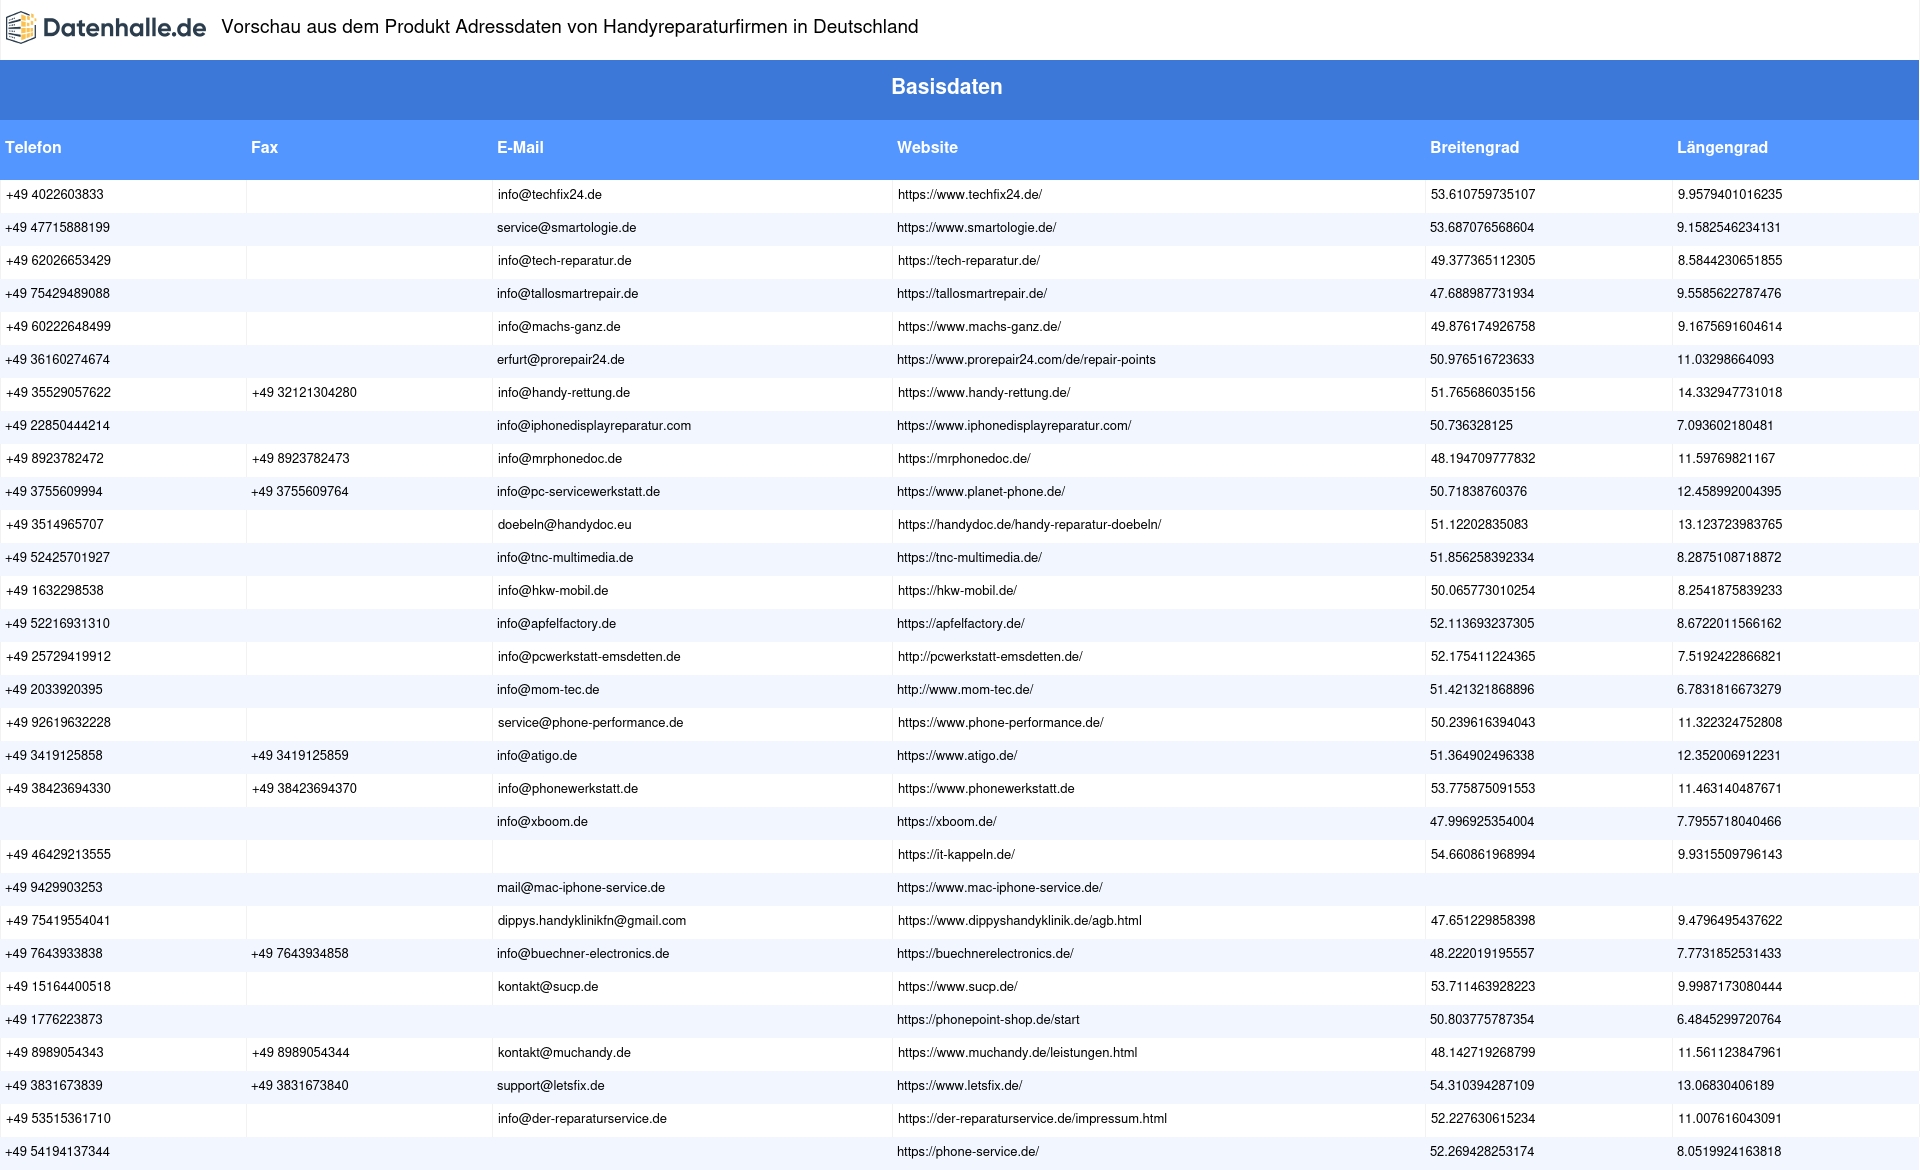Select email info@hkw-mobil.de
1920x1170 pixels.
click(x=553, y=591)
